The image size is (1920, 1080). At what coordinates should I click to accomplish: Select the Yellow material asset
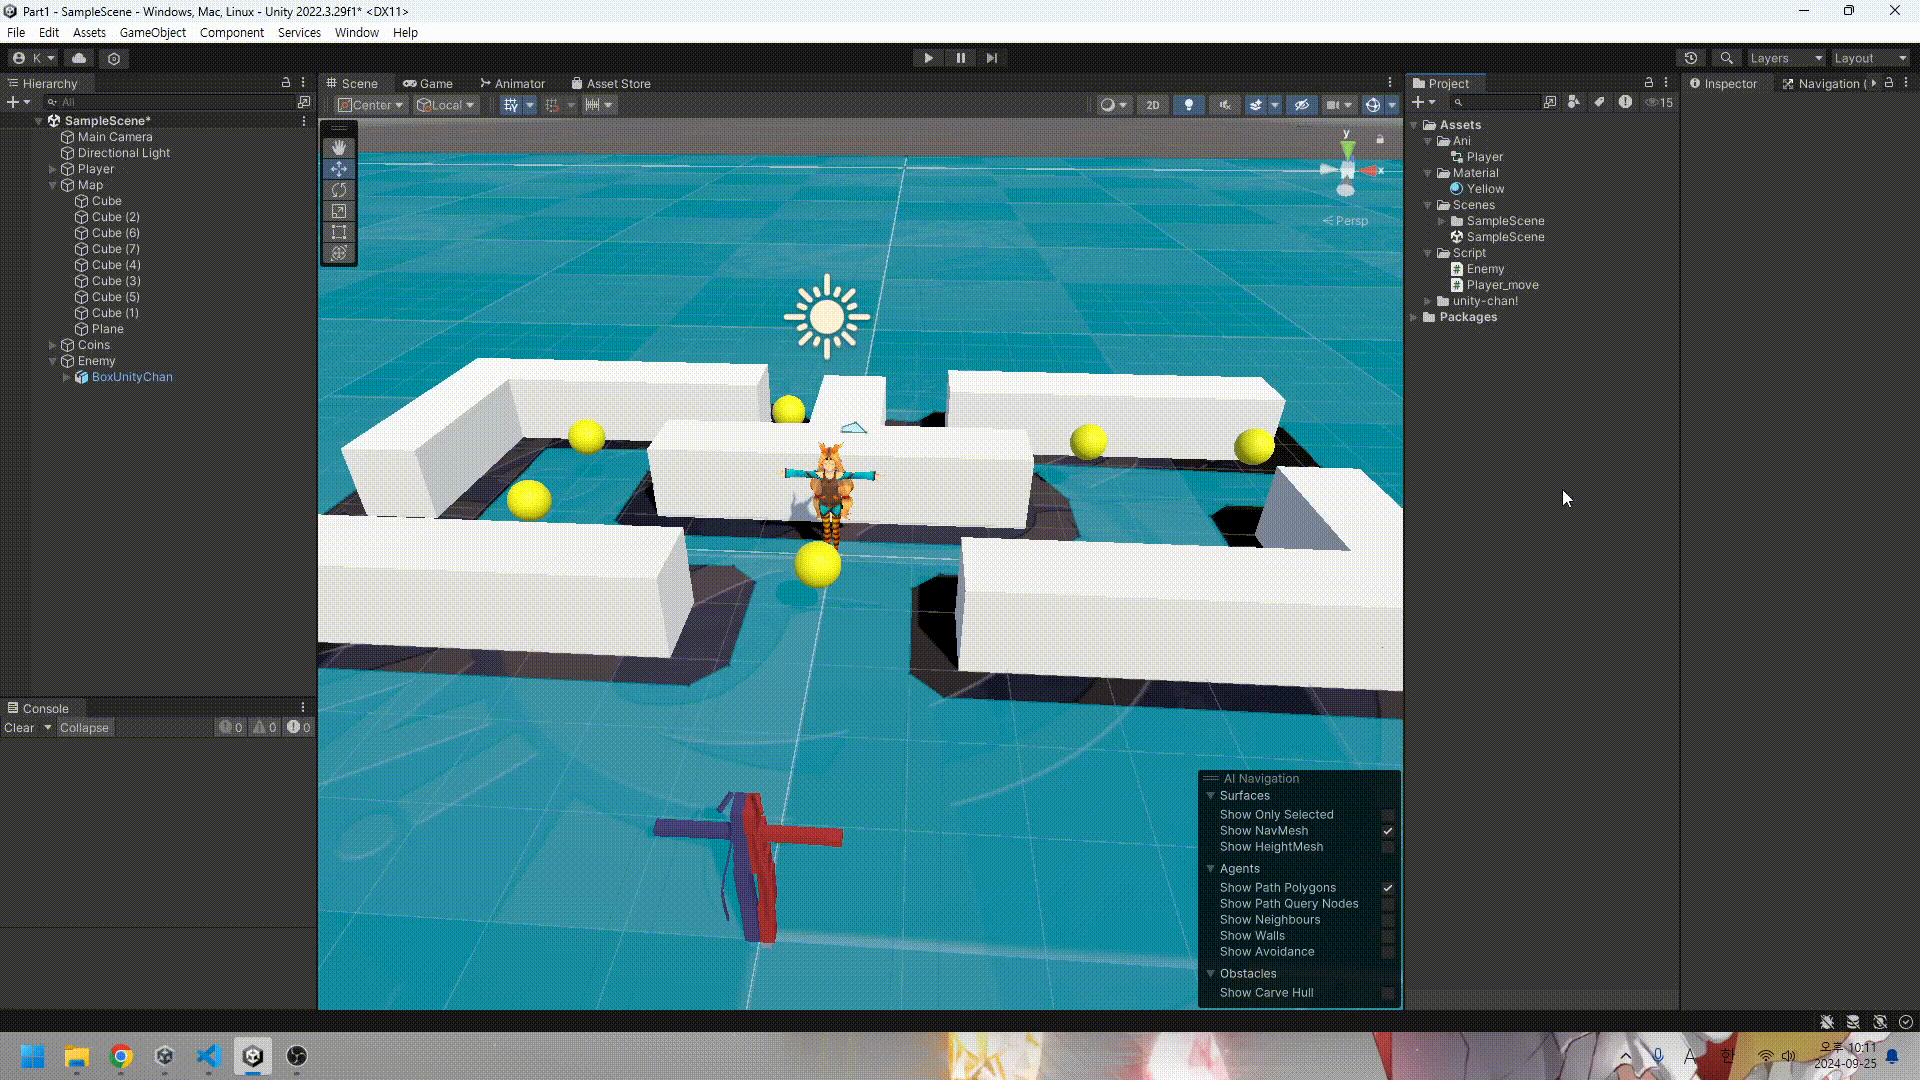(x=1485, y=189)
